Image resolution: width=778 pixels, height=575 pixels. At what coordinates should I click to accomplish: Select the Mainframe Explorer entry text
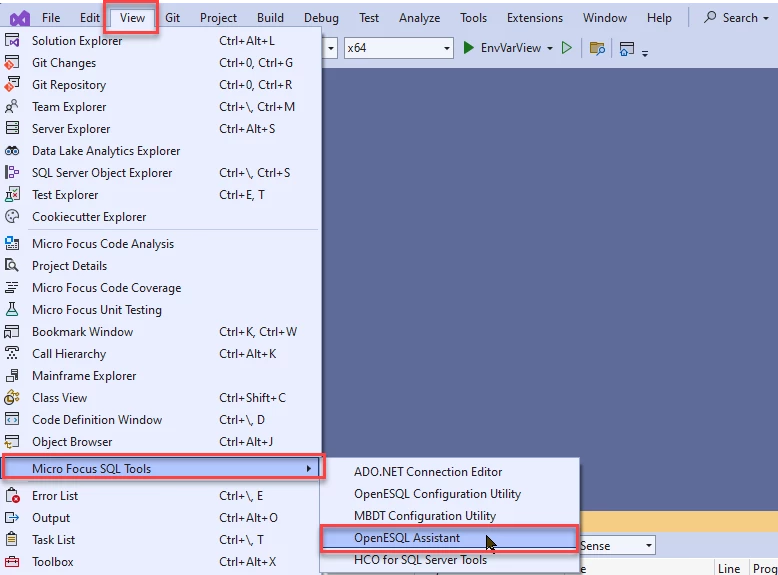click(84, 376)
